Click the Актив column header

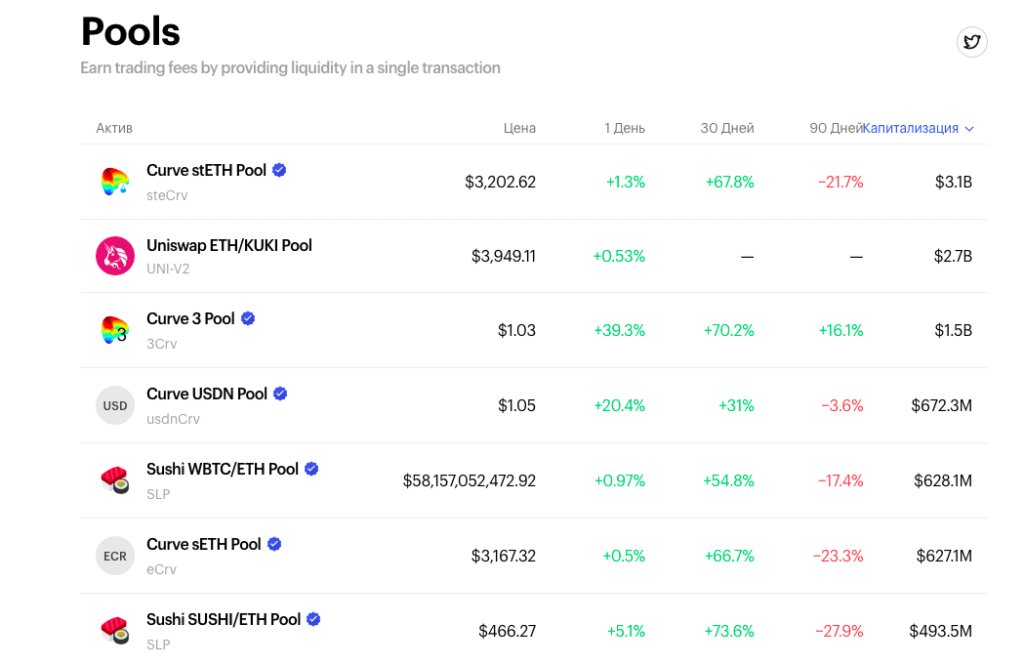(114, 128)
